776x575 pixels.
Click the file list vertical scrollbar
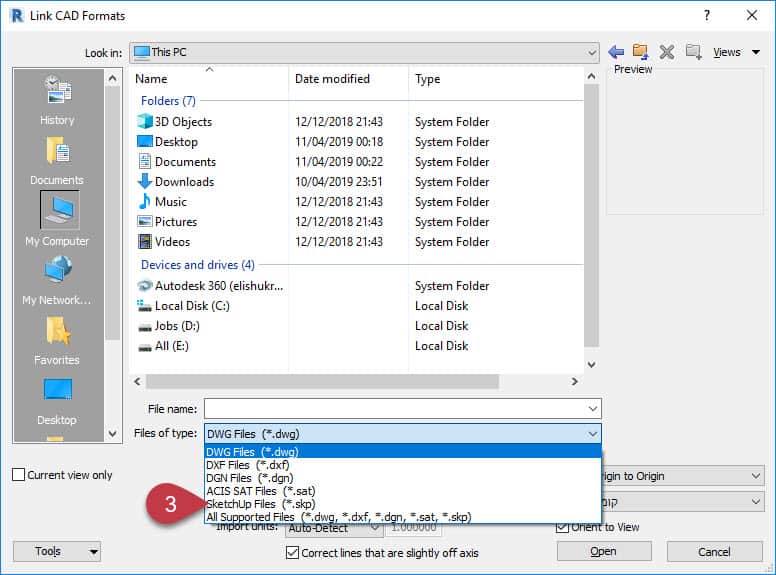tap(591, 216)
